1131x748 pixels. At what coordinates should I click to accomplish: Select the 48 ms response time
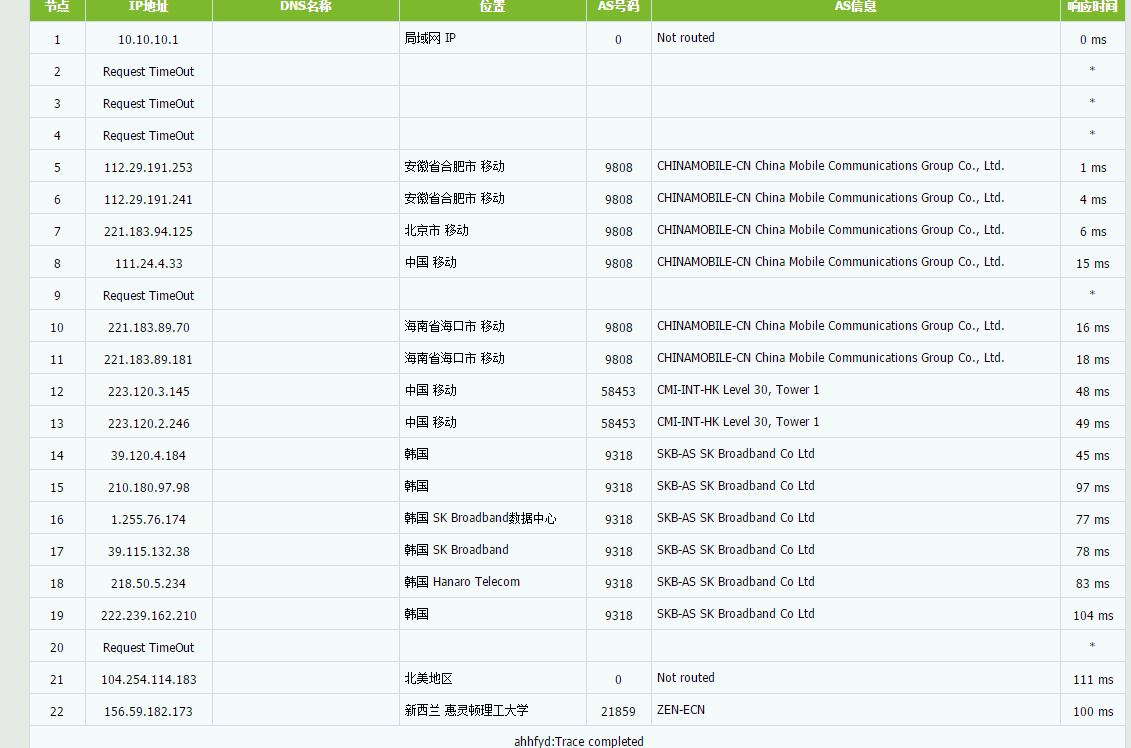click(x=1093, y=392)
